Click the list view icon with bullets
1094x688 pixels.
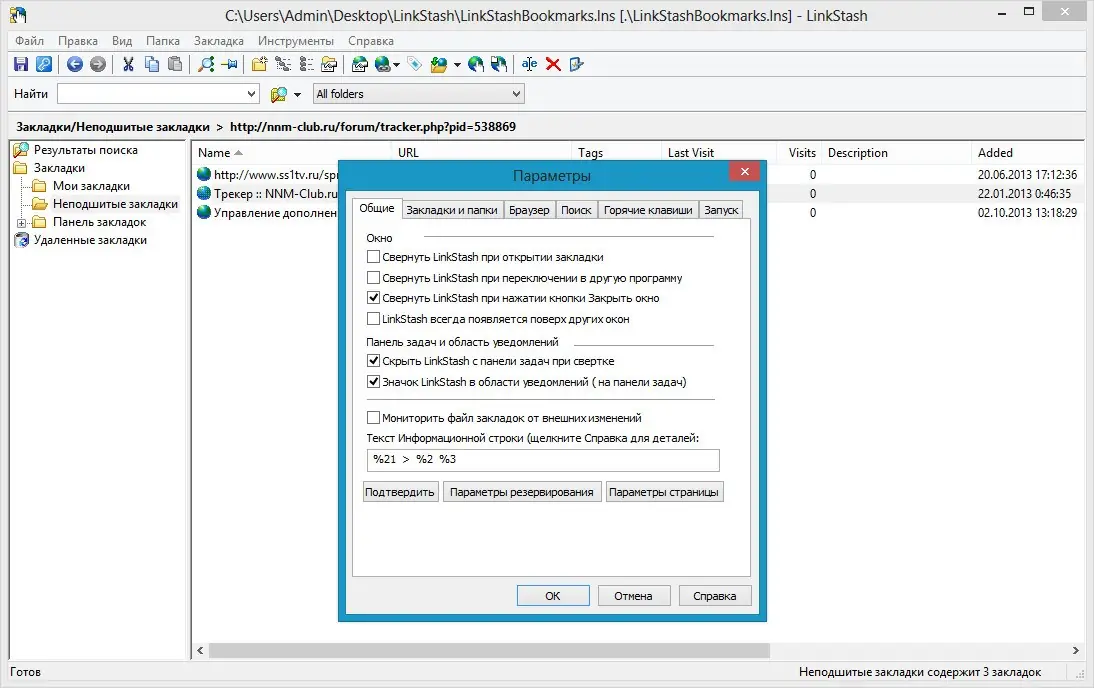(306, 64)
